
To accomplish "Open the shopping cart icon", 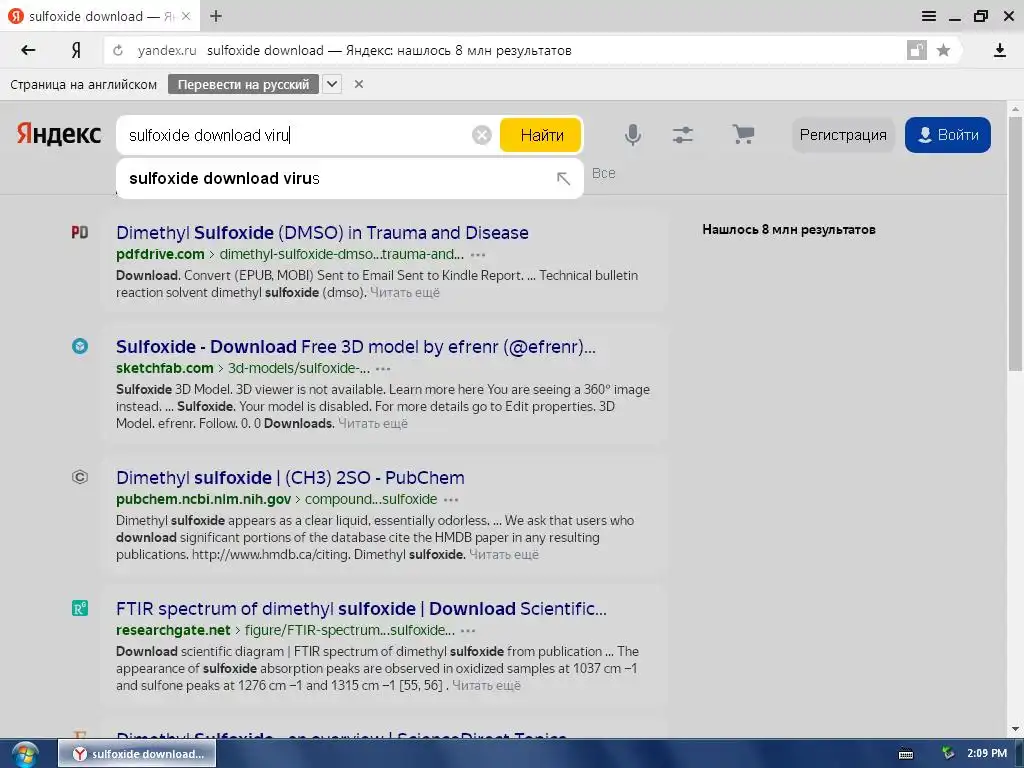I will [743, 135].
